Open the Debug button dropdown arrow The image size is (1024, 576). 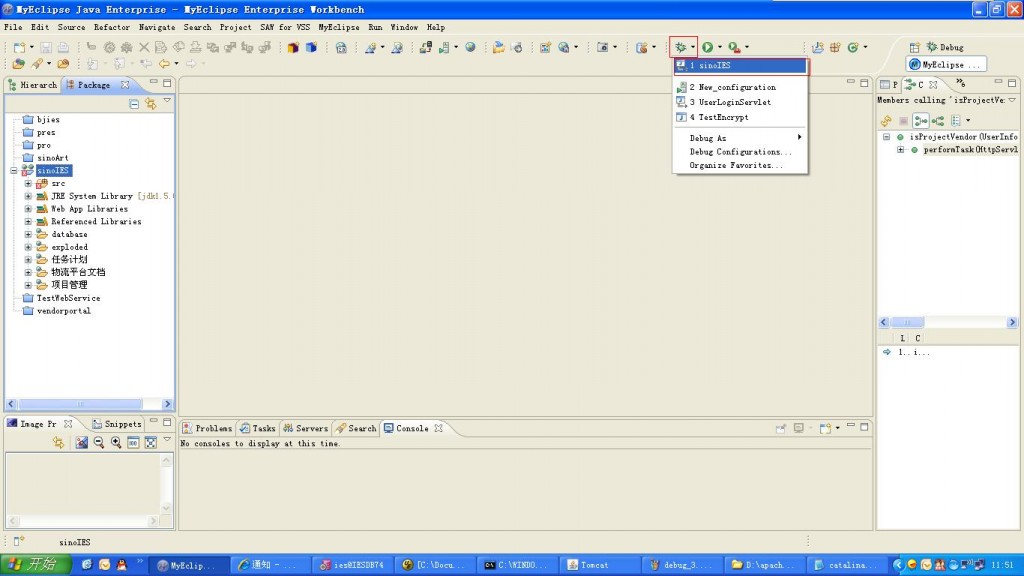tap(692, 47)
